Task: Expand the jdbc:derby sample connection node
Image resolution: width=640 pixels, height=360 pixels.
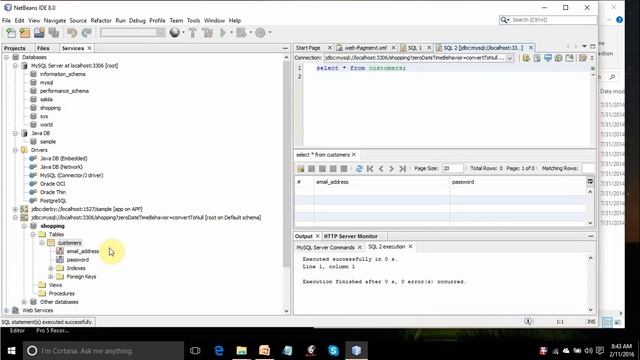Action: click(15, 209)
